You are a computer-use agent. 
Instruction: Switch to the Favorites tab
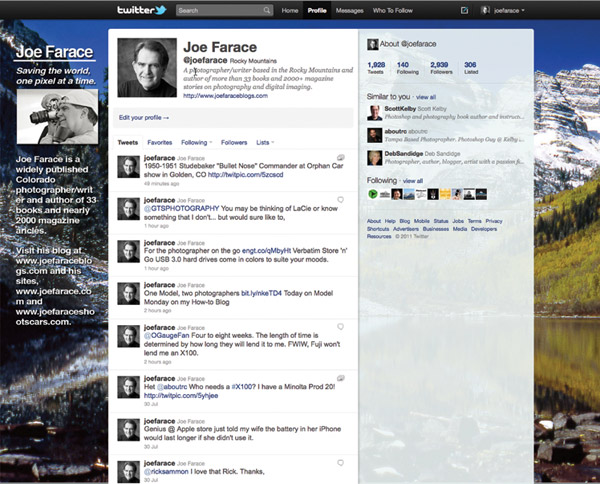click(x=160, y=142)
